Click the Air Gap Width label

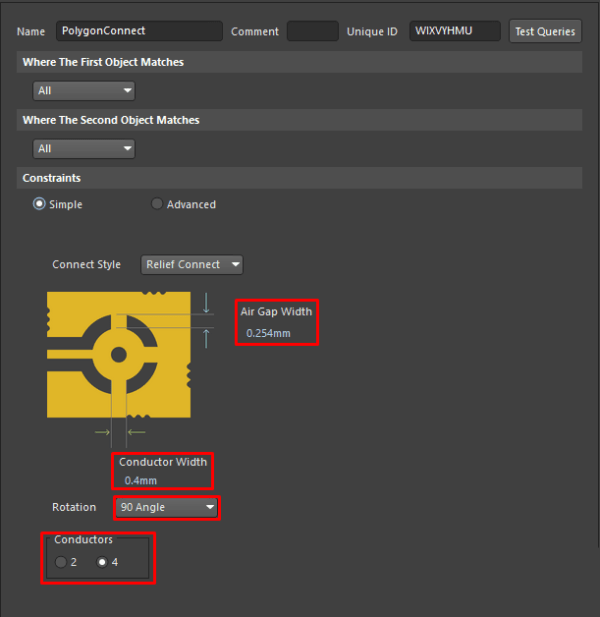pos(276,312)
